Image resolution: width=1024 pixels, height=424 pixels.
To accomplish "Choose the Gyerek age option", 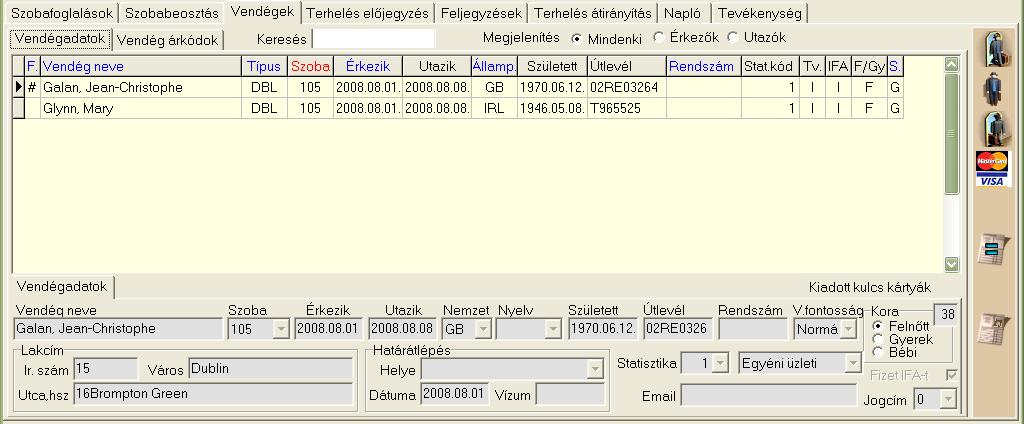I will click(x=878, y=339).
